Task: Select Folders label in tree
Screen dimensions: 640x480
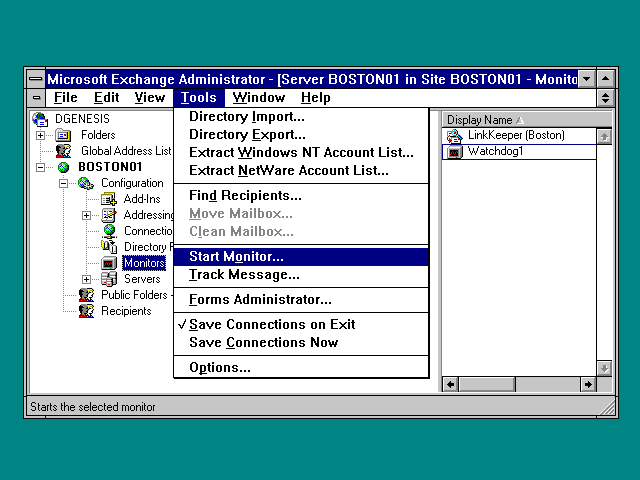Action: pyautogui.click(x=98, y=135)
